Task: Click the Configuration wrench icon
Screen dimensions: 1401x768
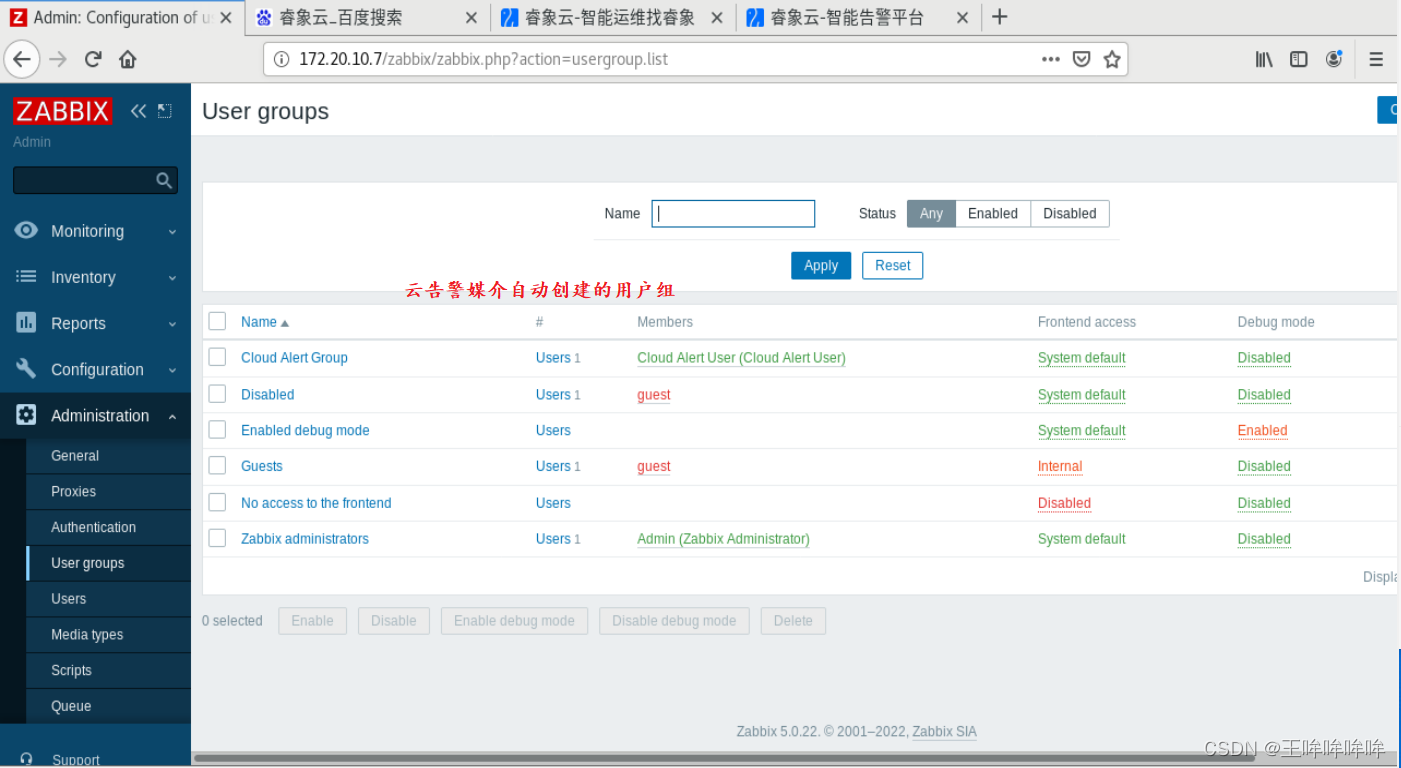Action: pos(26,368)
